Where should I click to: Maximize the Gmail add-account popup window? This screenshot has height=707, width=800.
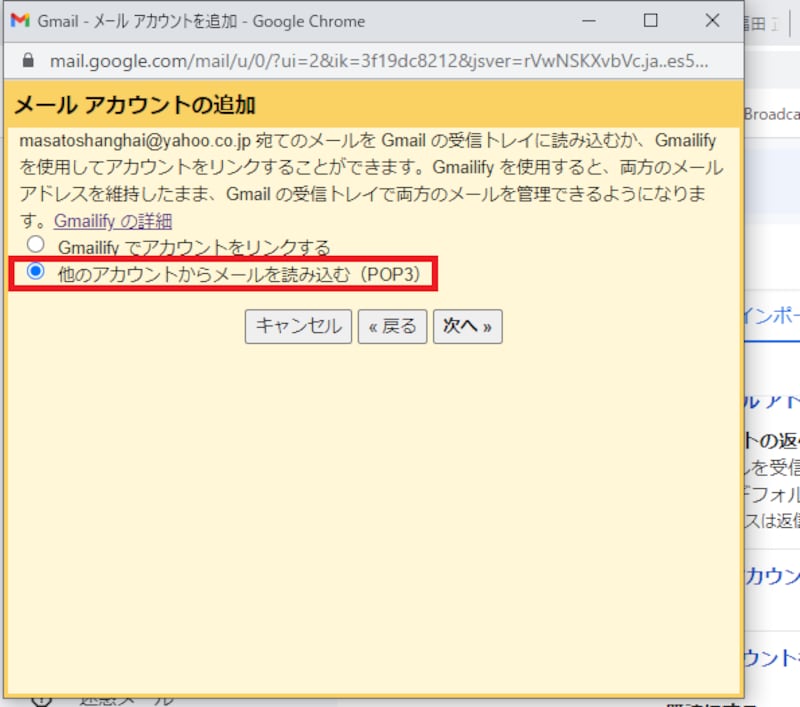tap(650, 21)
